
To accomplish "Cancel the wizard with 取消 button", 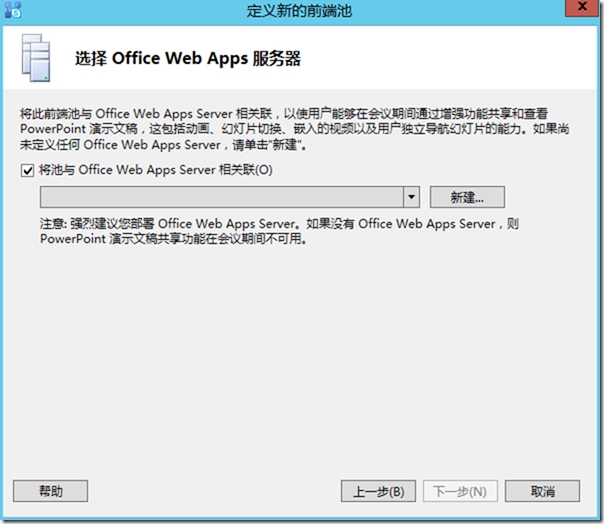I will point(542,491).
